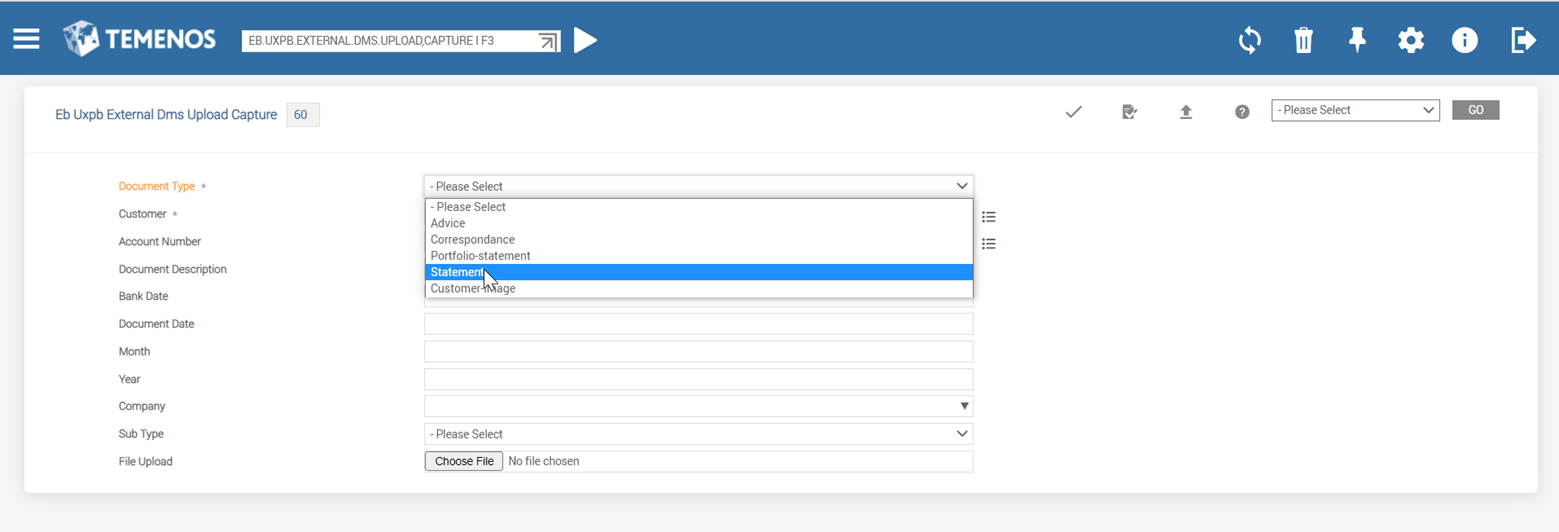Click the help question mark icon
Image resolution: width=1559 pixels, height=532 pixels.
pyautogui.click(x=1242, y=112)
